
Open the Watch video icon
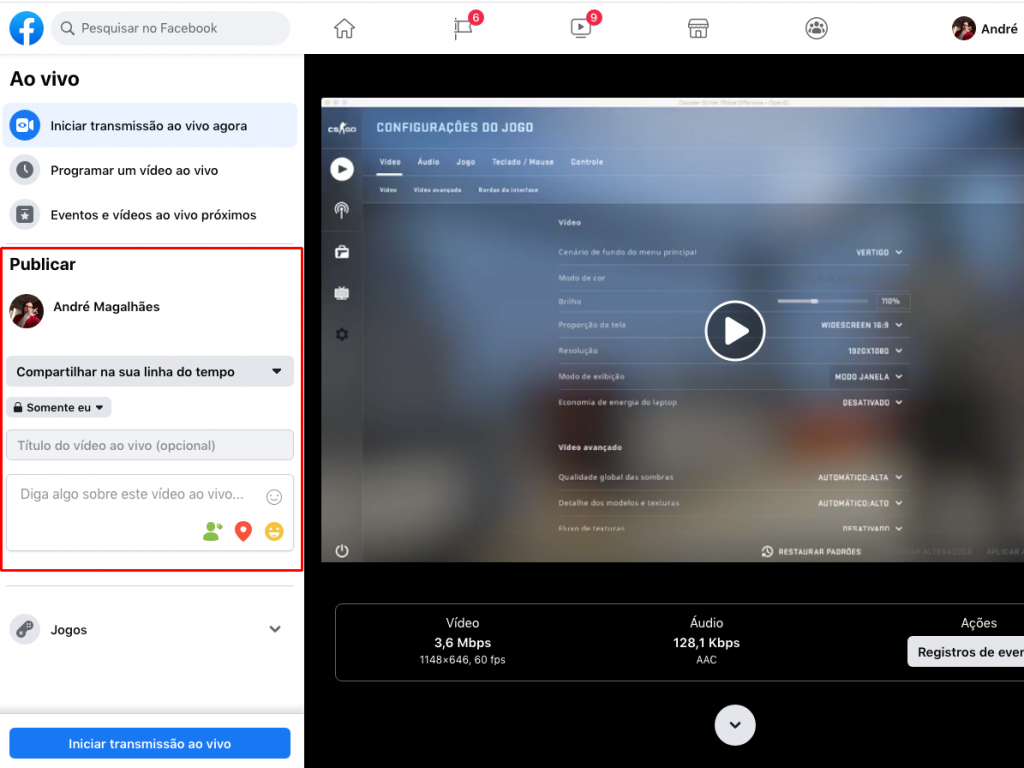click(x=581, y=29)
